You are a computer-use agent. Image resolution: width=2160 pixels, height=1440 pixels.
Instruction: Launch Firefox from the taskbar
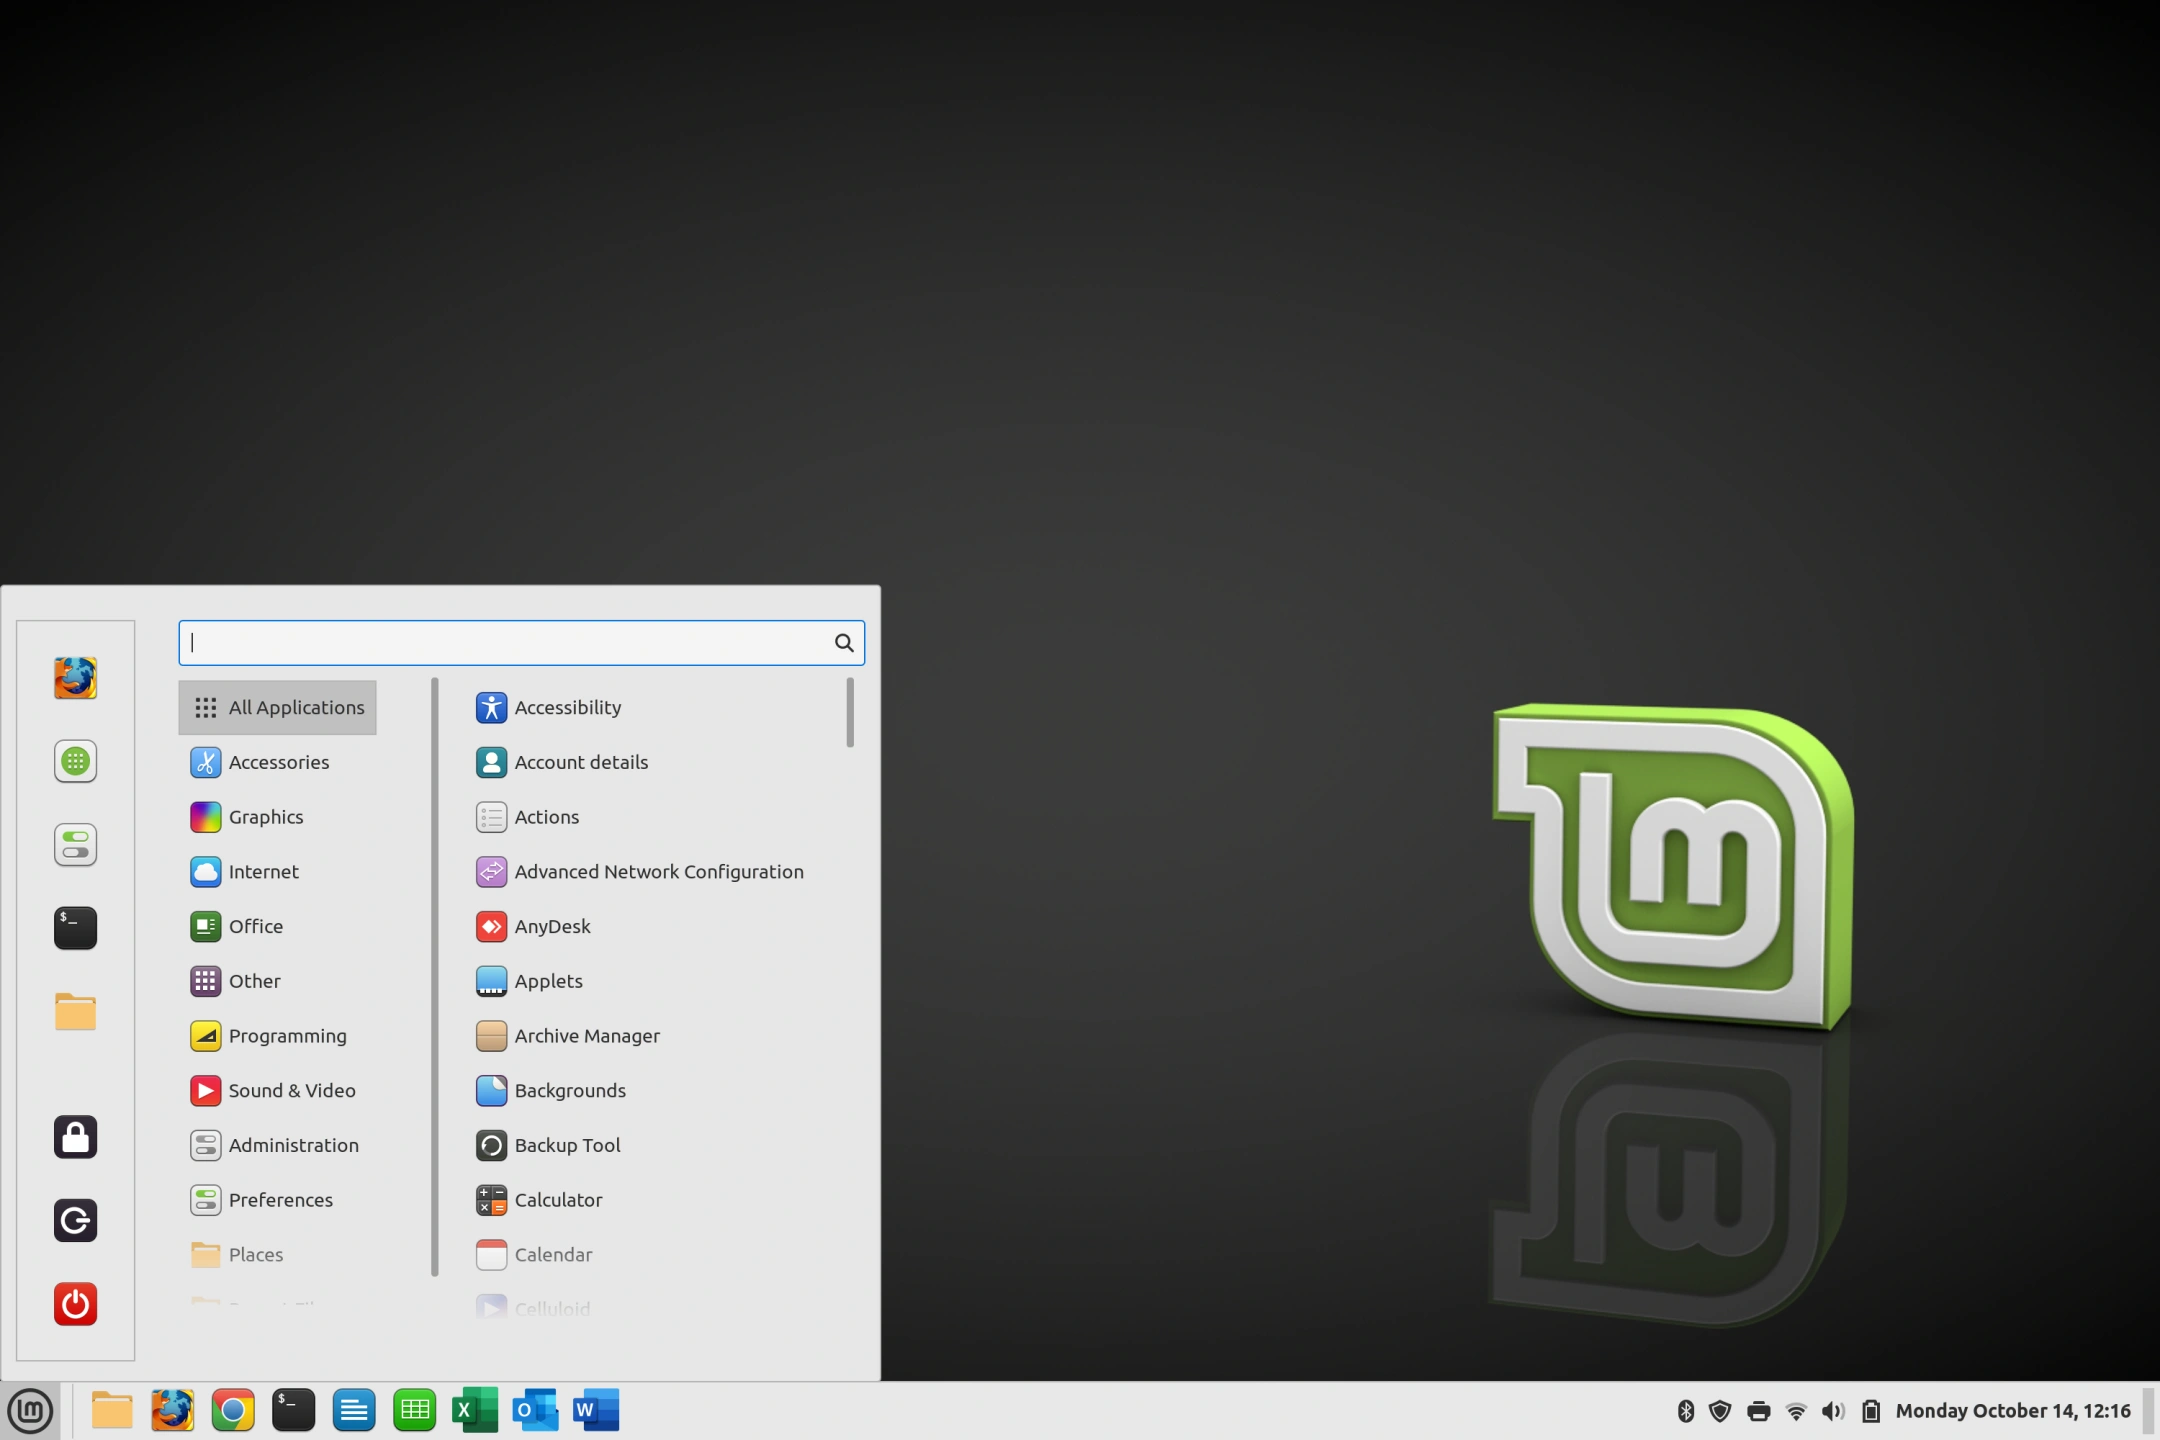tap(172, 1411)
